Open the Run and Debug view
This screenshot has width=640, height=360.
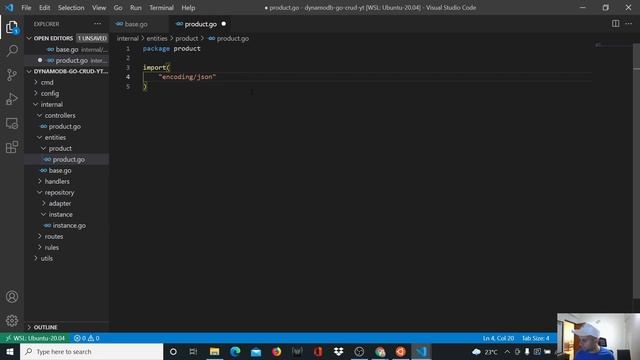pos(12,99)
